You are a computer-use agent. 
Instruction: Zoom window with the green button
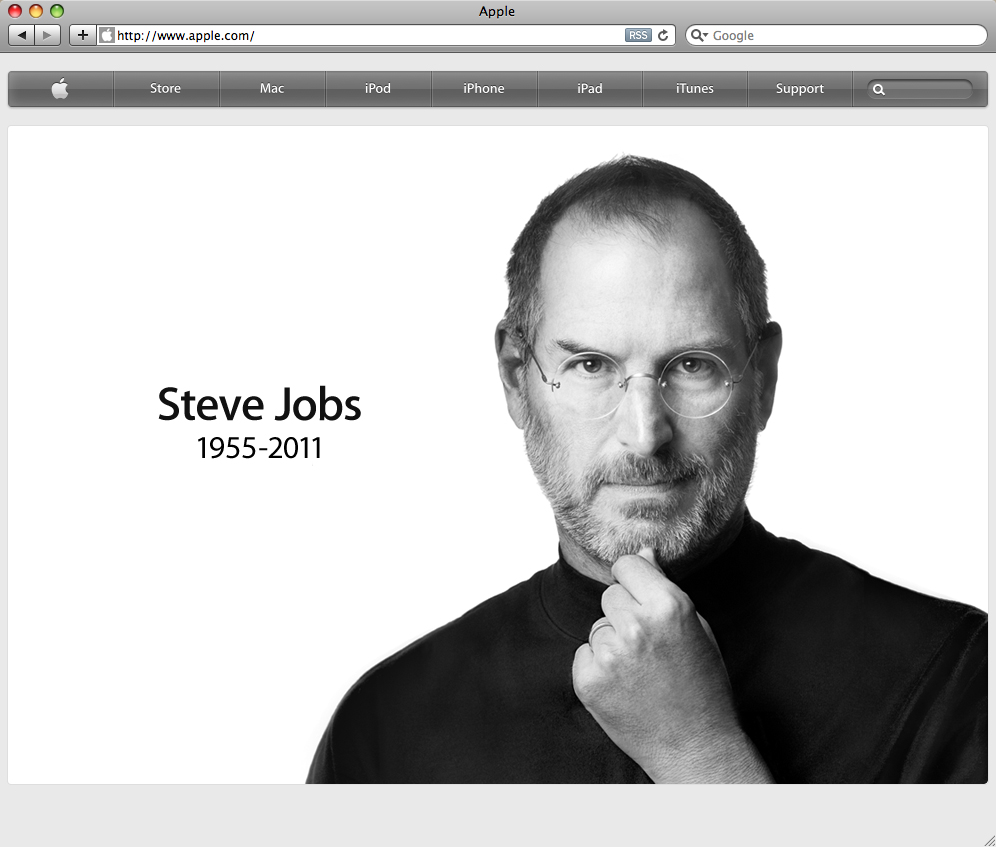57,11
